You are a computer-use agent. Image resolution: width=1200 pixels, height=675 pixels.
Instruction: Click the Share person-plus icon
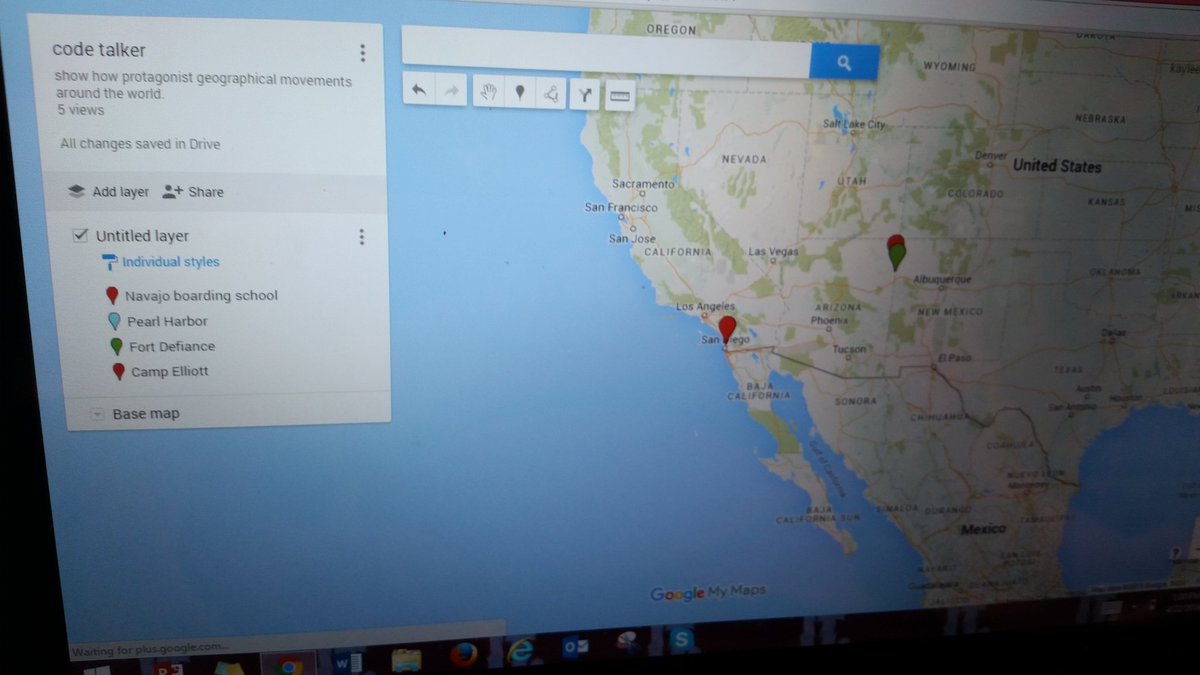172,191
